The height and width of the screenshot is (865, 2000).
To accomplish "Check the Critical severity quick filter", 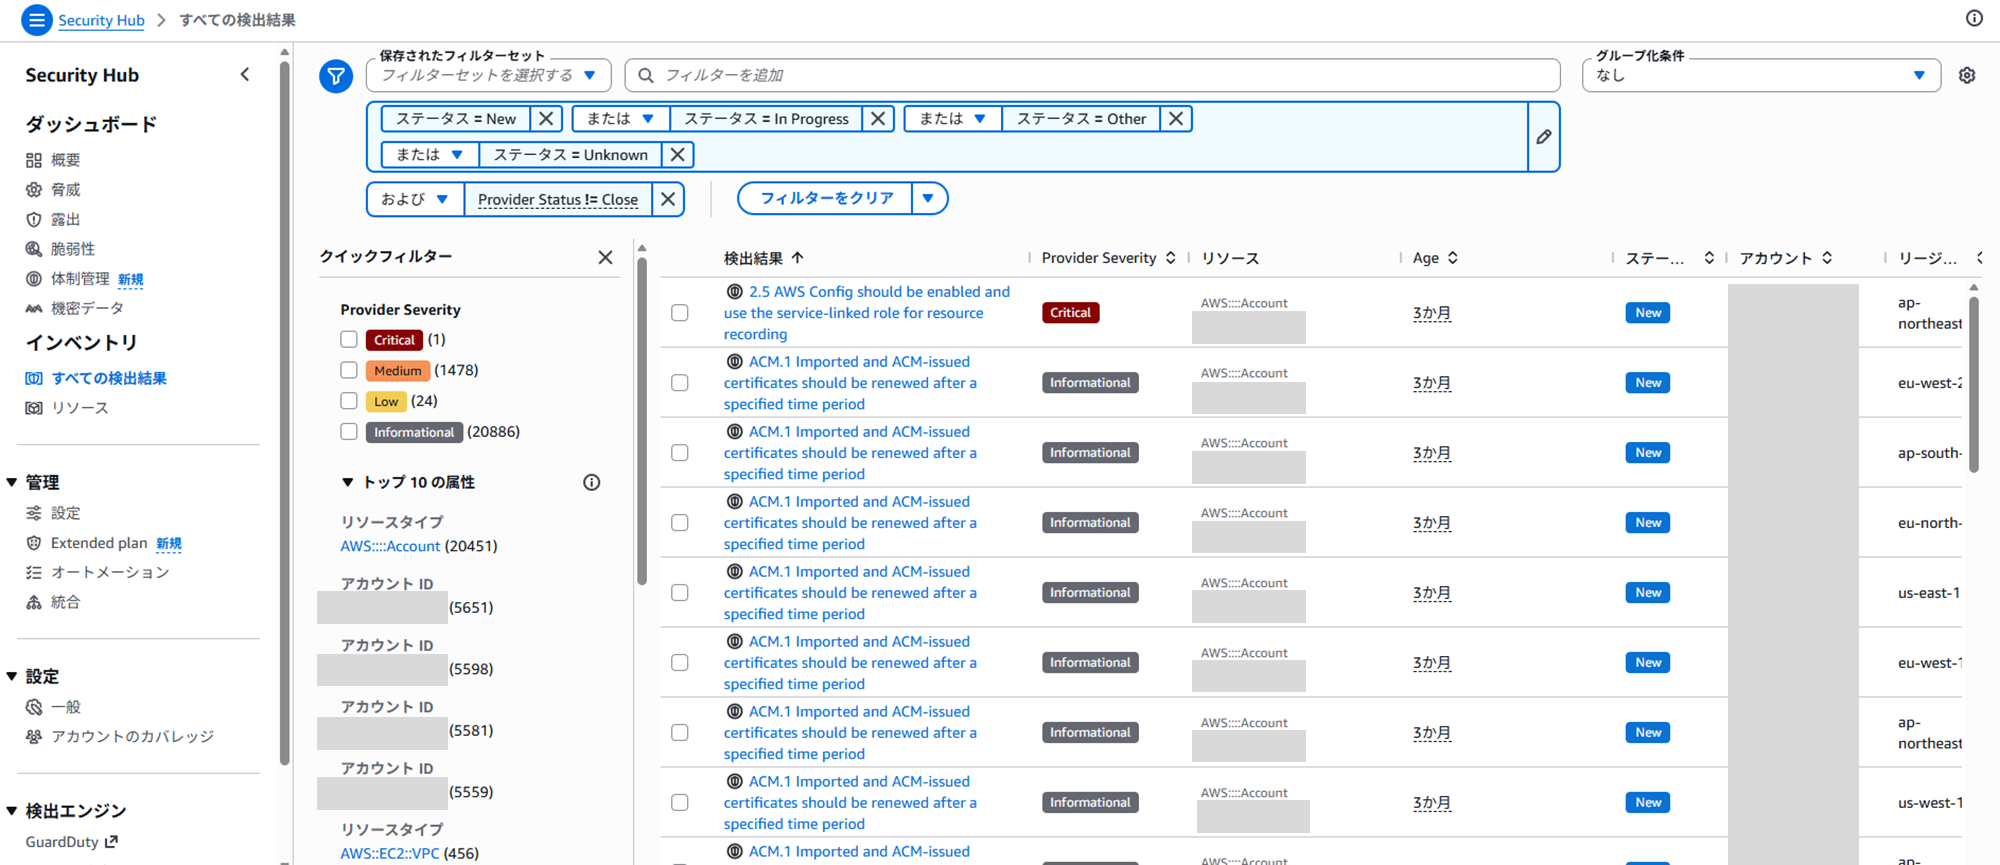I will tap(349, 340).
